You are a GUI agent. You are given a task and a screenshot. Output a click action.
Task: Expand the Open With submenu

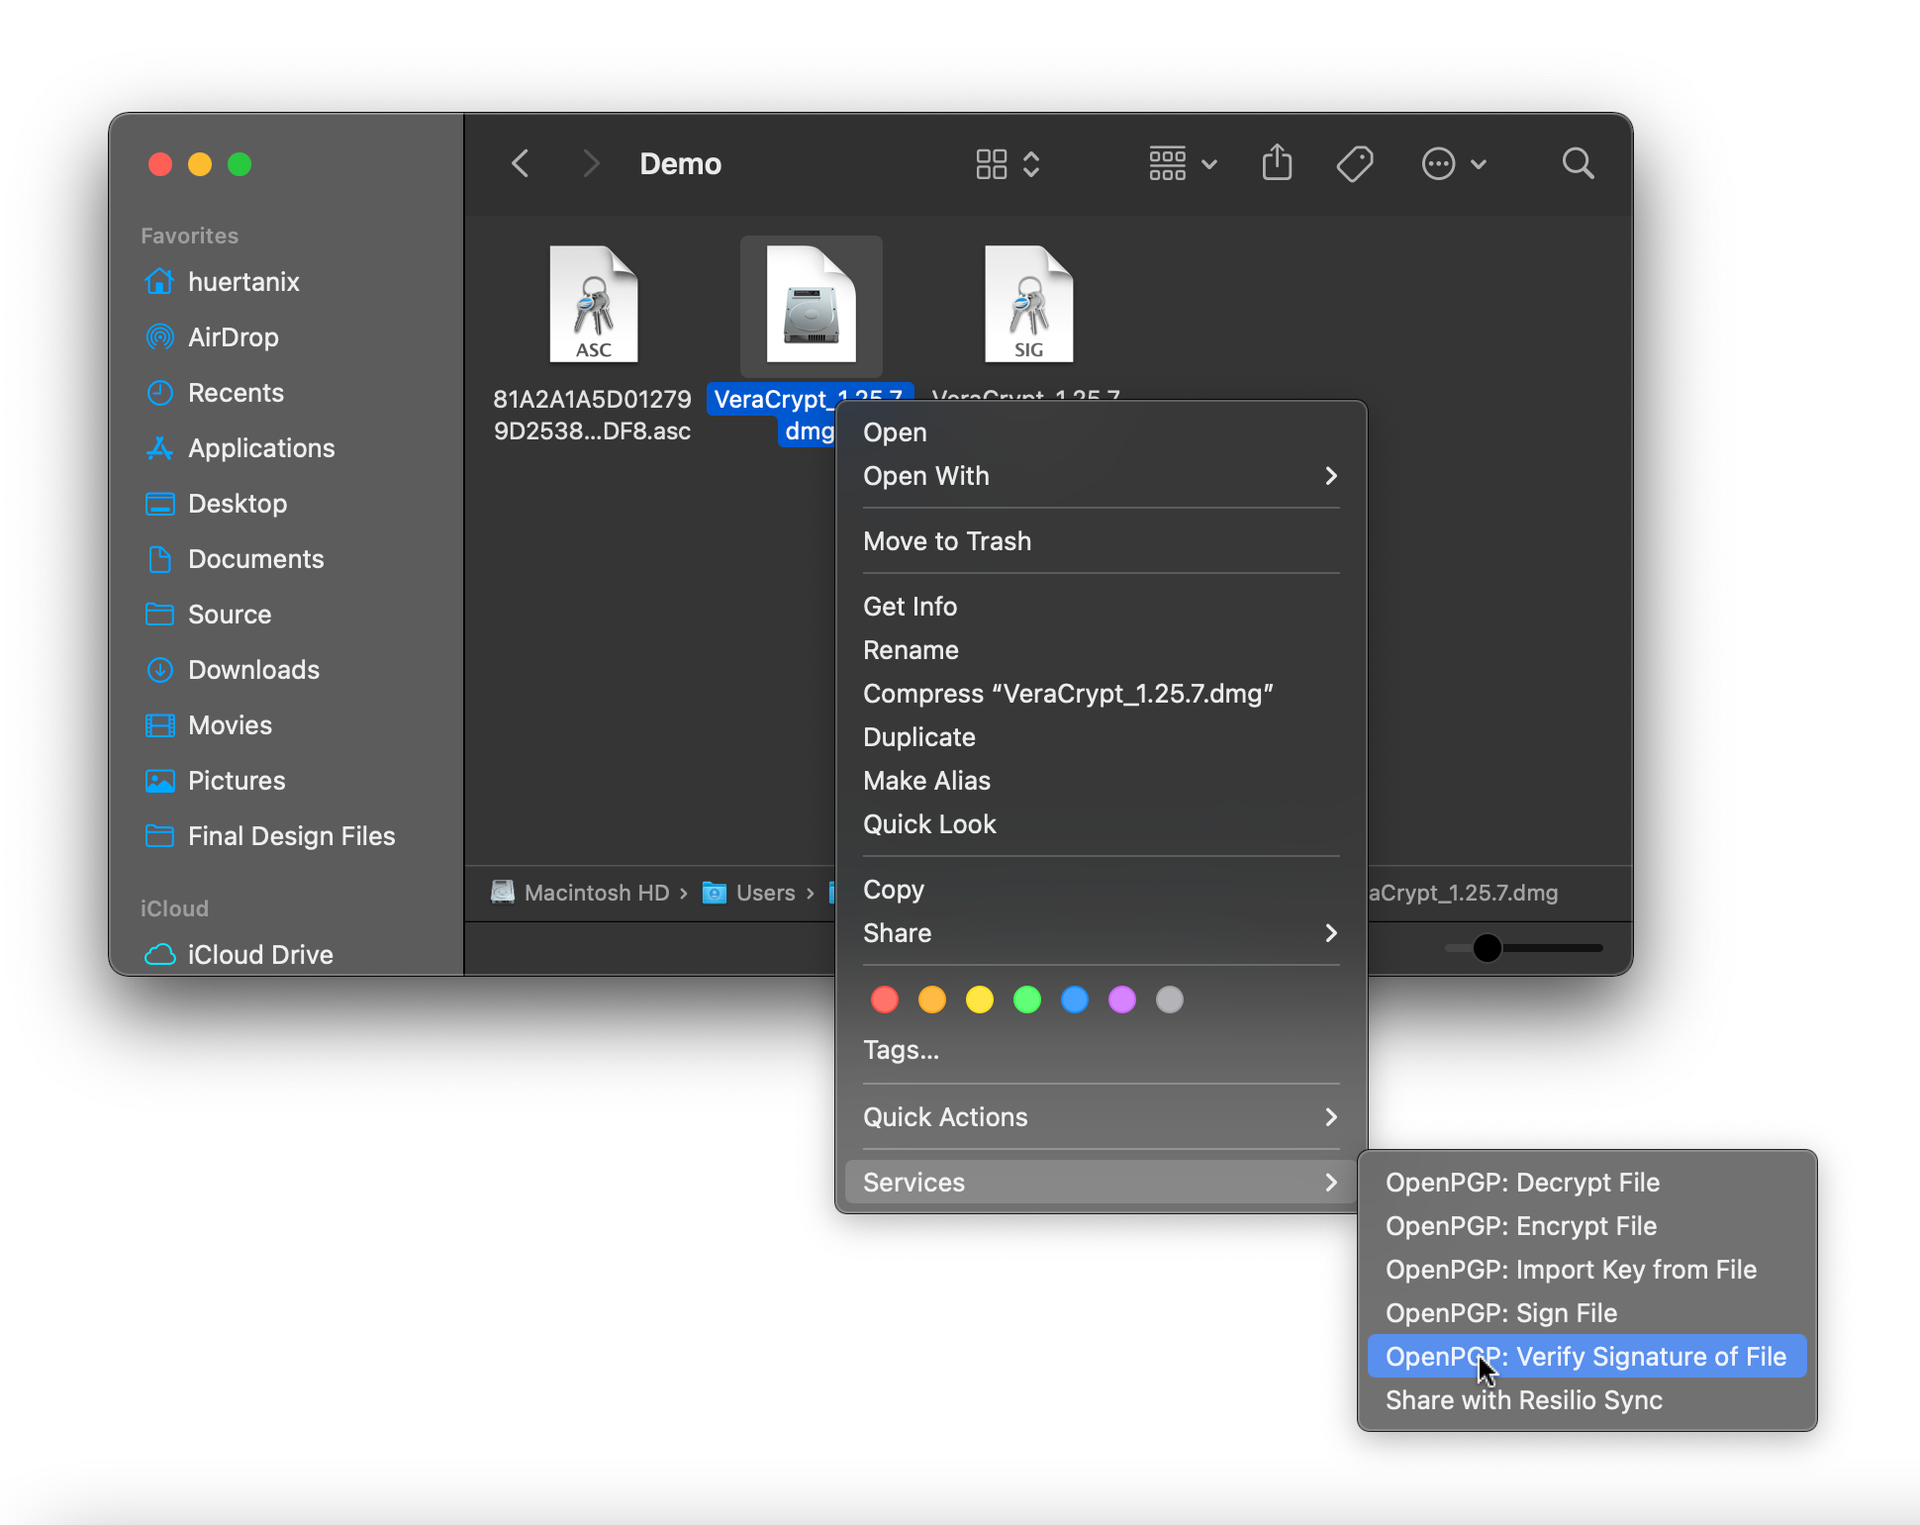pos(1100,476)
